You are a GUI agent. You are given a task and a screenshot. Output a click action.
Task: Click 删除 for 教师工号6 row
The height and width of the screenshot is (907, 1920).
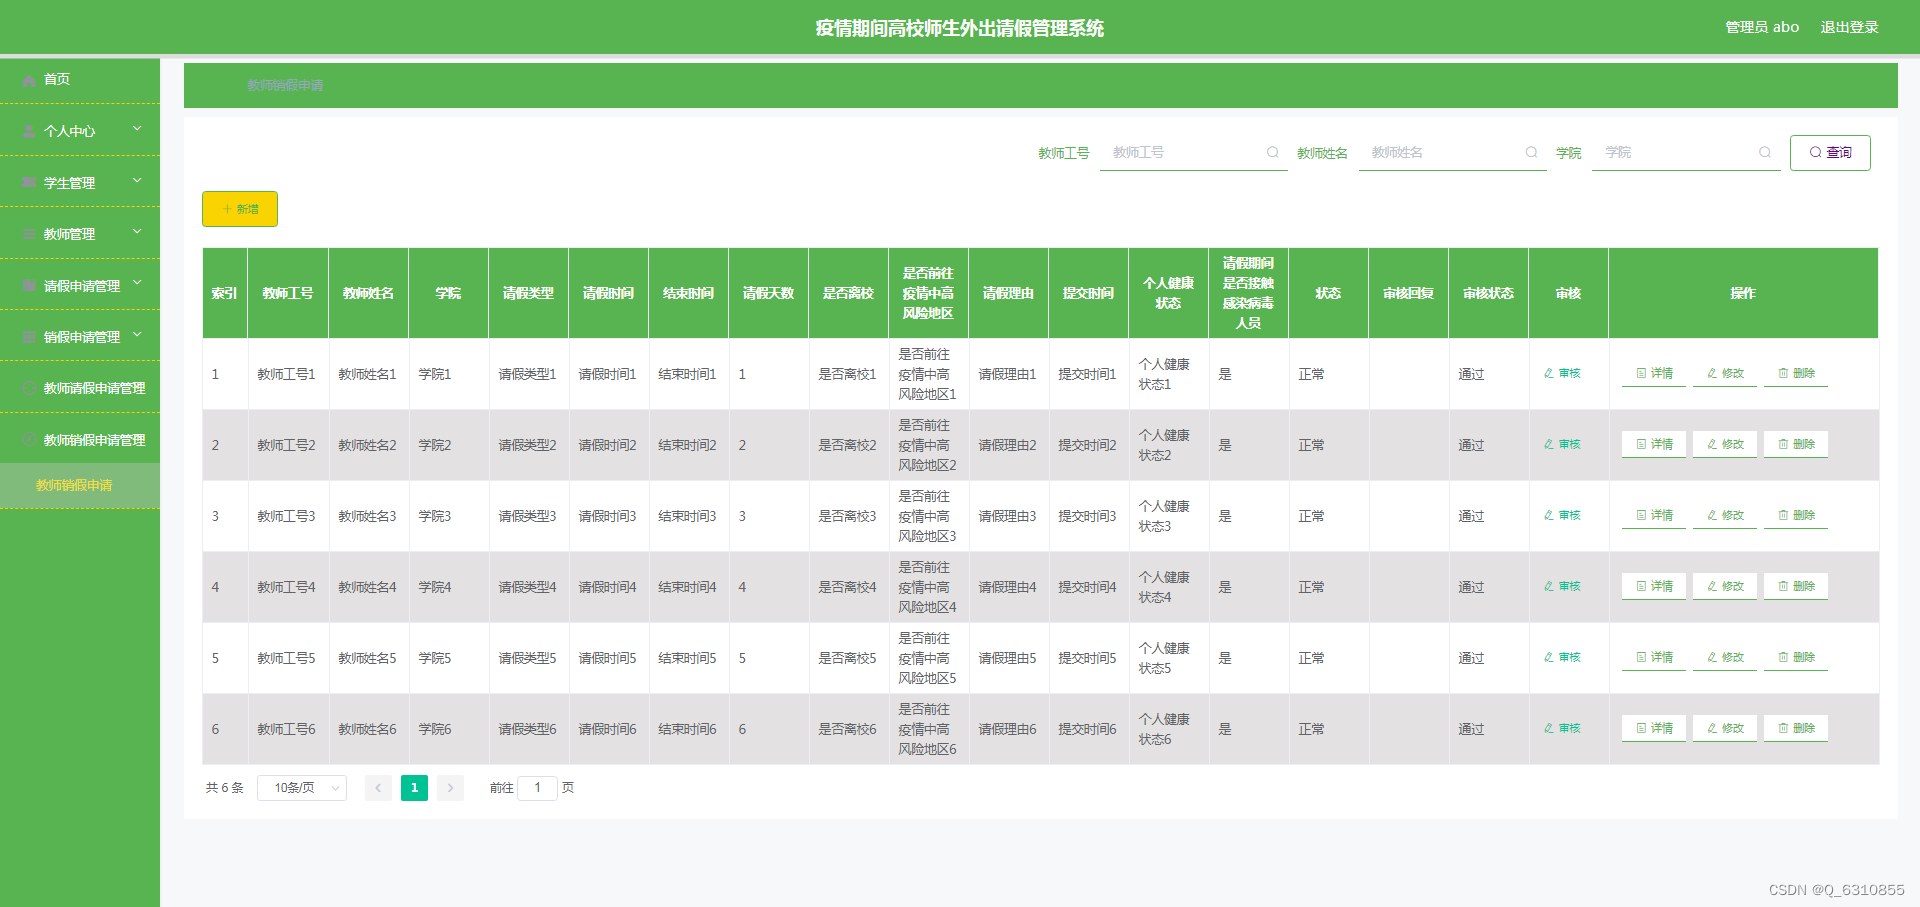1796,728
